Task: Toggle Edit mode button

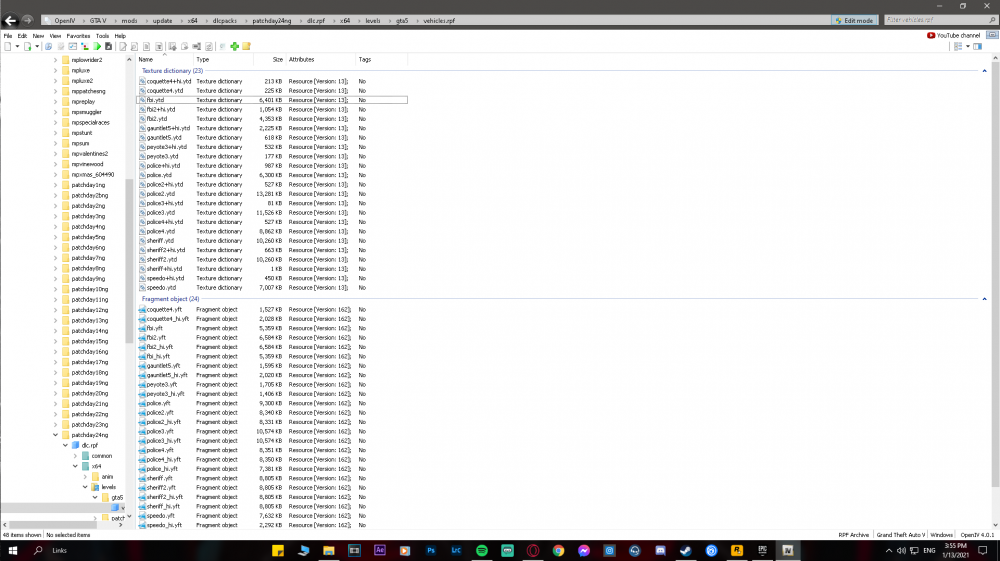Action: [855, 20]
